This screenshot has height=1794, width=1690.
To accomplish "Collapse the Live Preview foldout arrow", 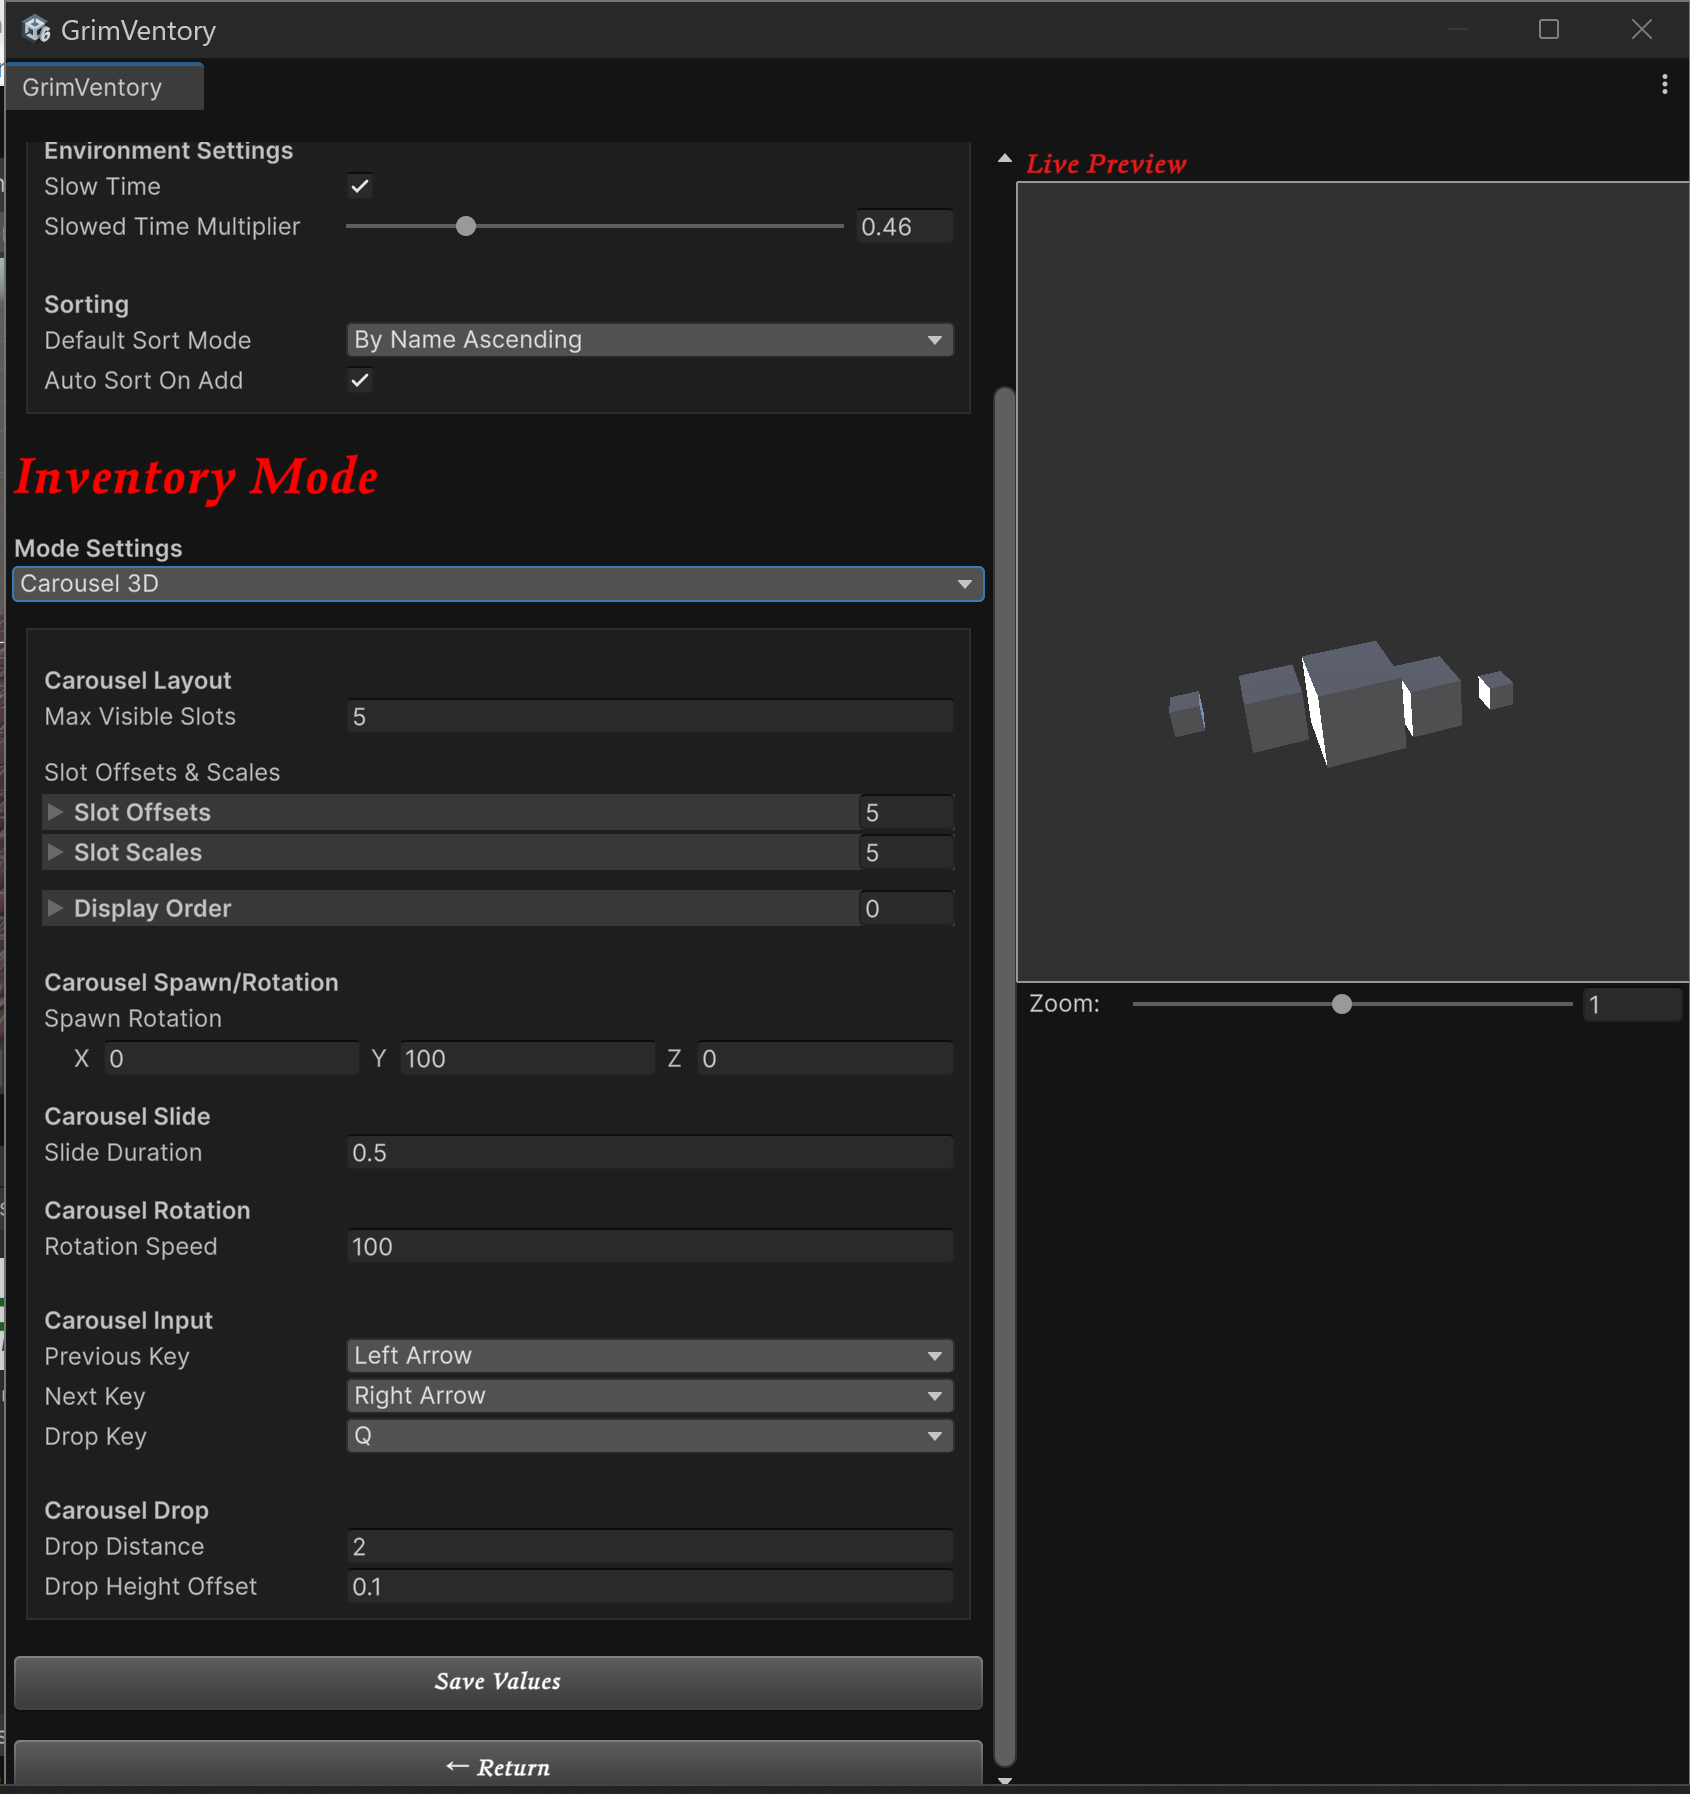I will pyautogui.click(x=1005, y=159).
